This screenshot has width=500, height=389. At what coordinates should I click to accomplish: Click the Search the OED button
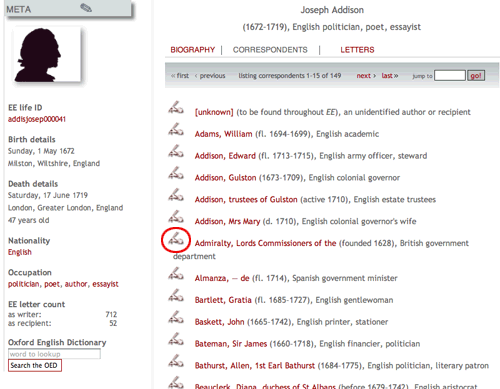(x=35, y=365)
